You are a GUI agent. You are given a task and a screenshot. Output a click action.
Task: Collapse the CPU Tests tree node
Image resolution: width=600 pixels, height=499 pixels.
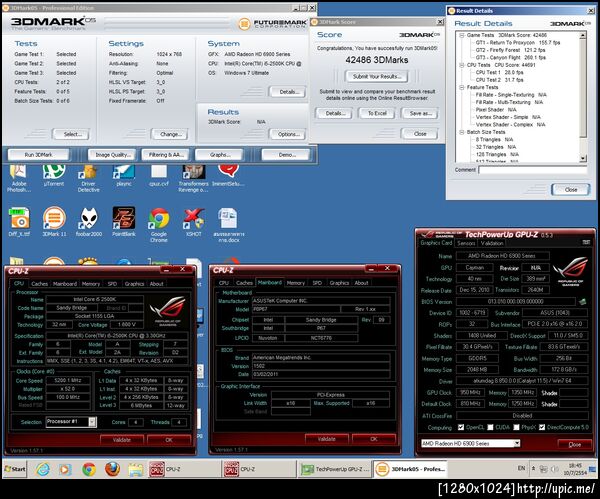[461, 65]
